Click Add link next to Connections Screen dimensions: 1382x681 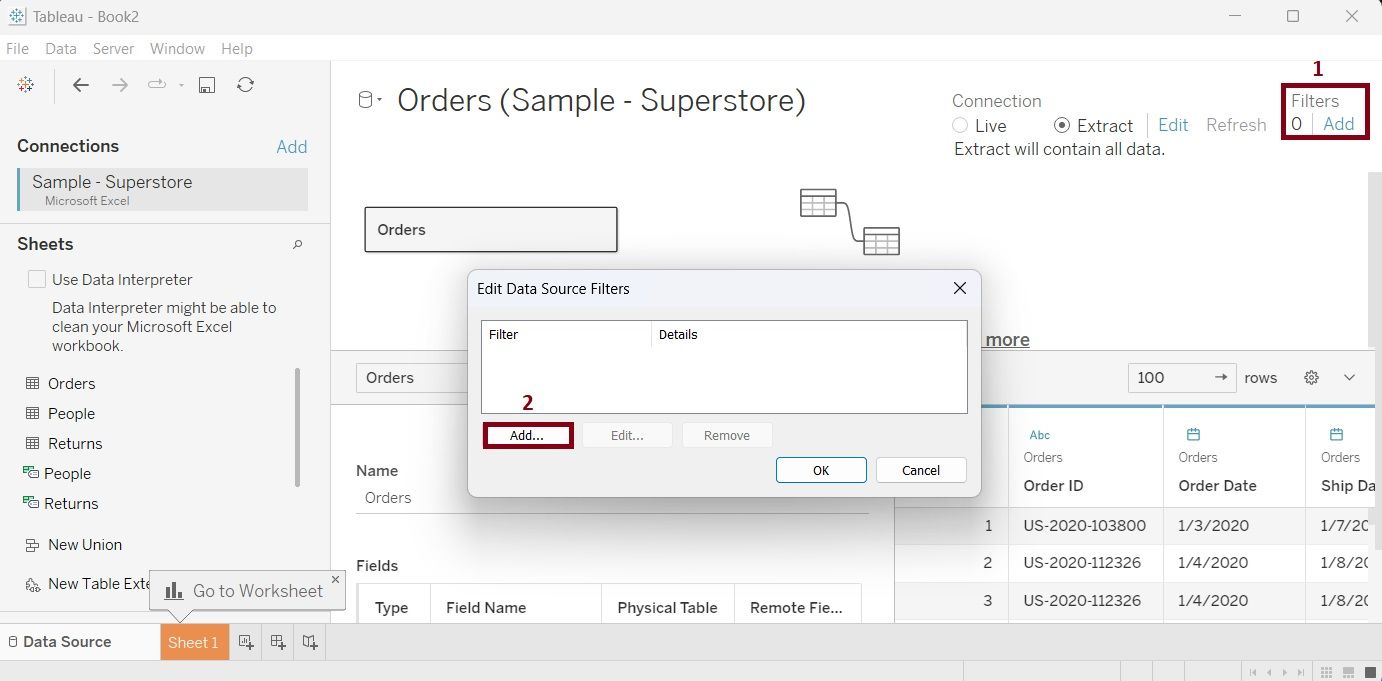click(292, 147)
